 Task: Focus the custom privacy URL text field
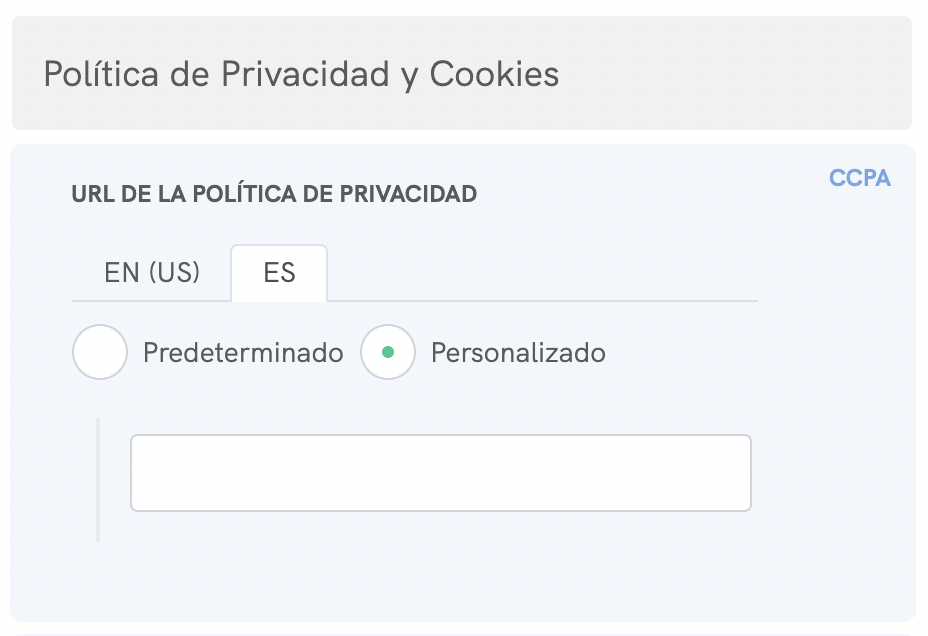click(x=440, y=473)
